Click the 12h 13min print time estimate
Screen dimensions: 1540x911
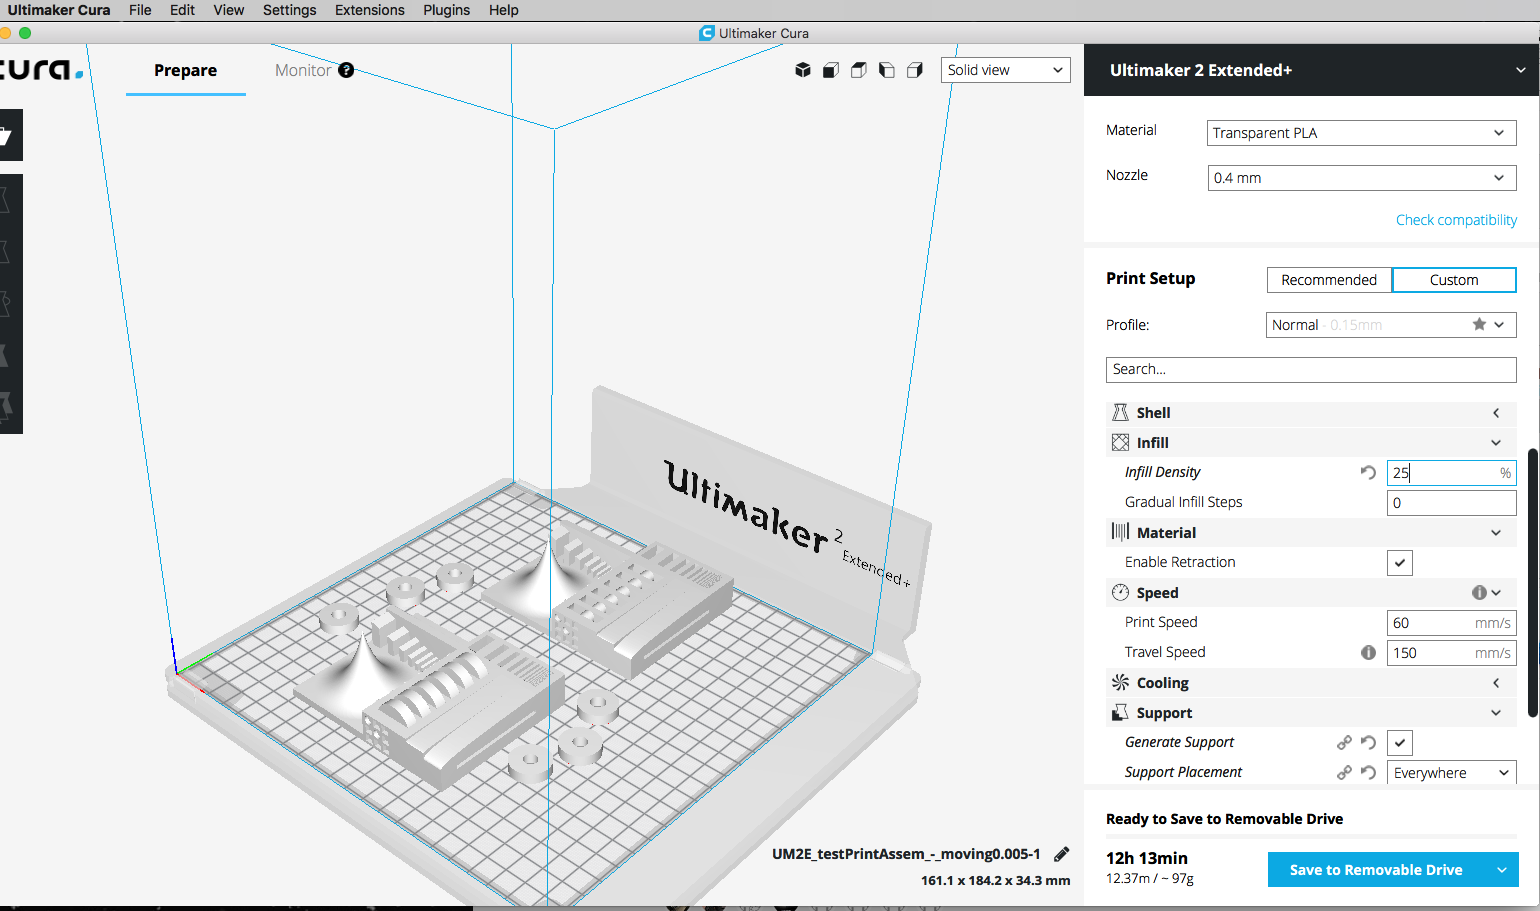(1147, 858)
